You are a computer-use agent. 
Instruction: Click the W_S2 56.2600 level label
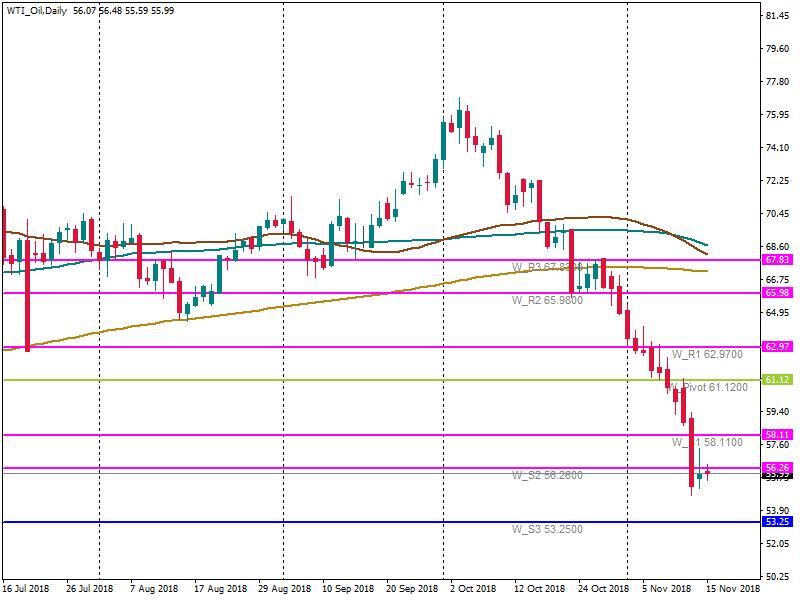547,475
